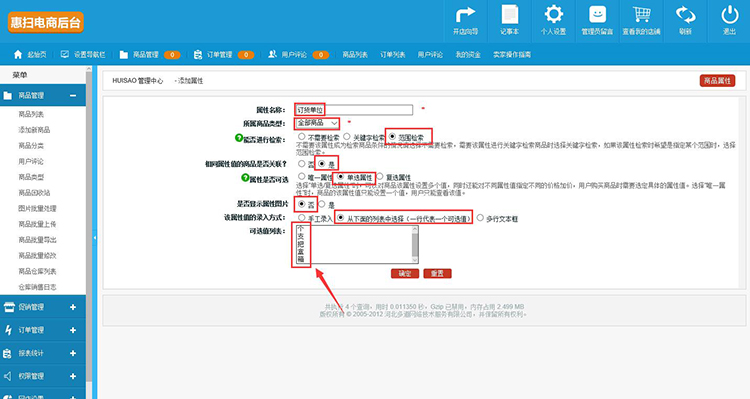Viewport: 750px width, 399px height.
Task: Select the 复选属性 radio button
Action: point(380,177)
